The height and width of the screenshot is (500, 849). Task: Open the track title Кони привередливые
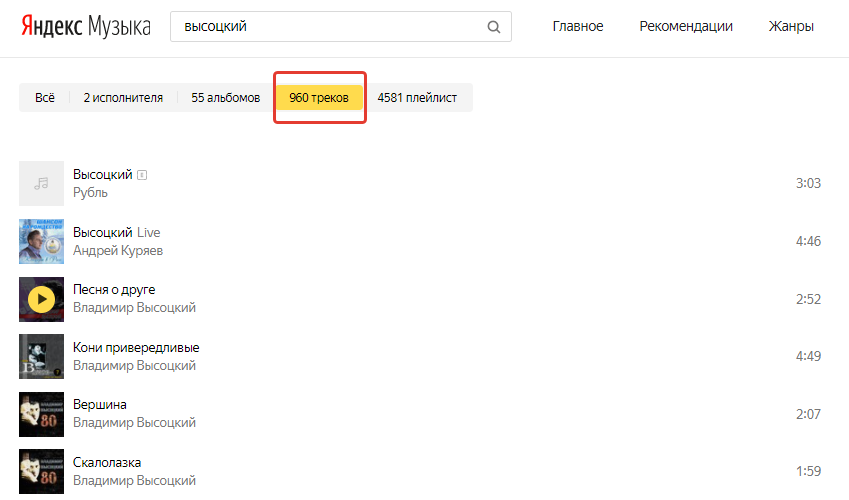[x=136, y=347]
